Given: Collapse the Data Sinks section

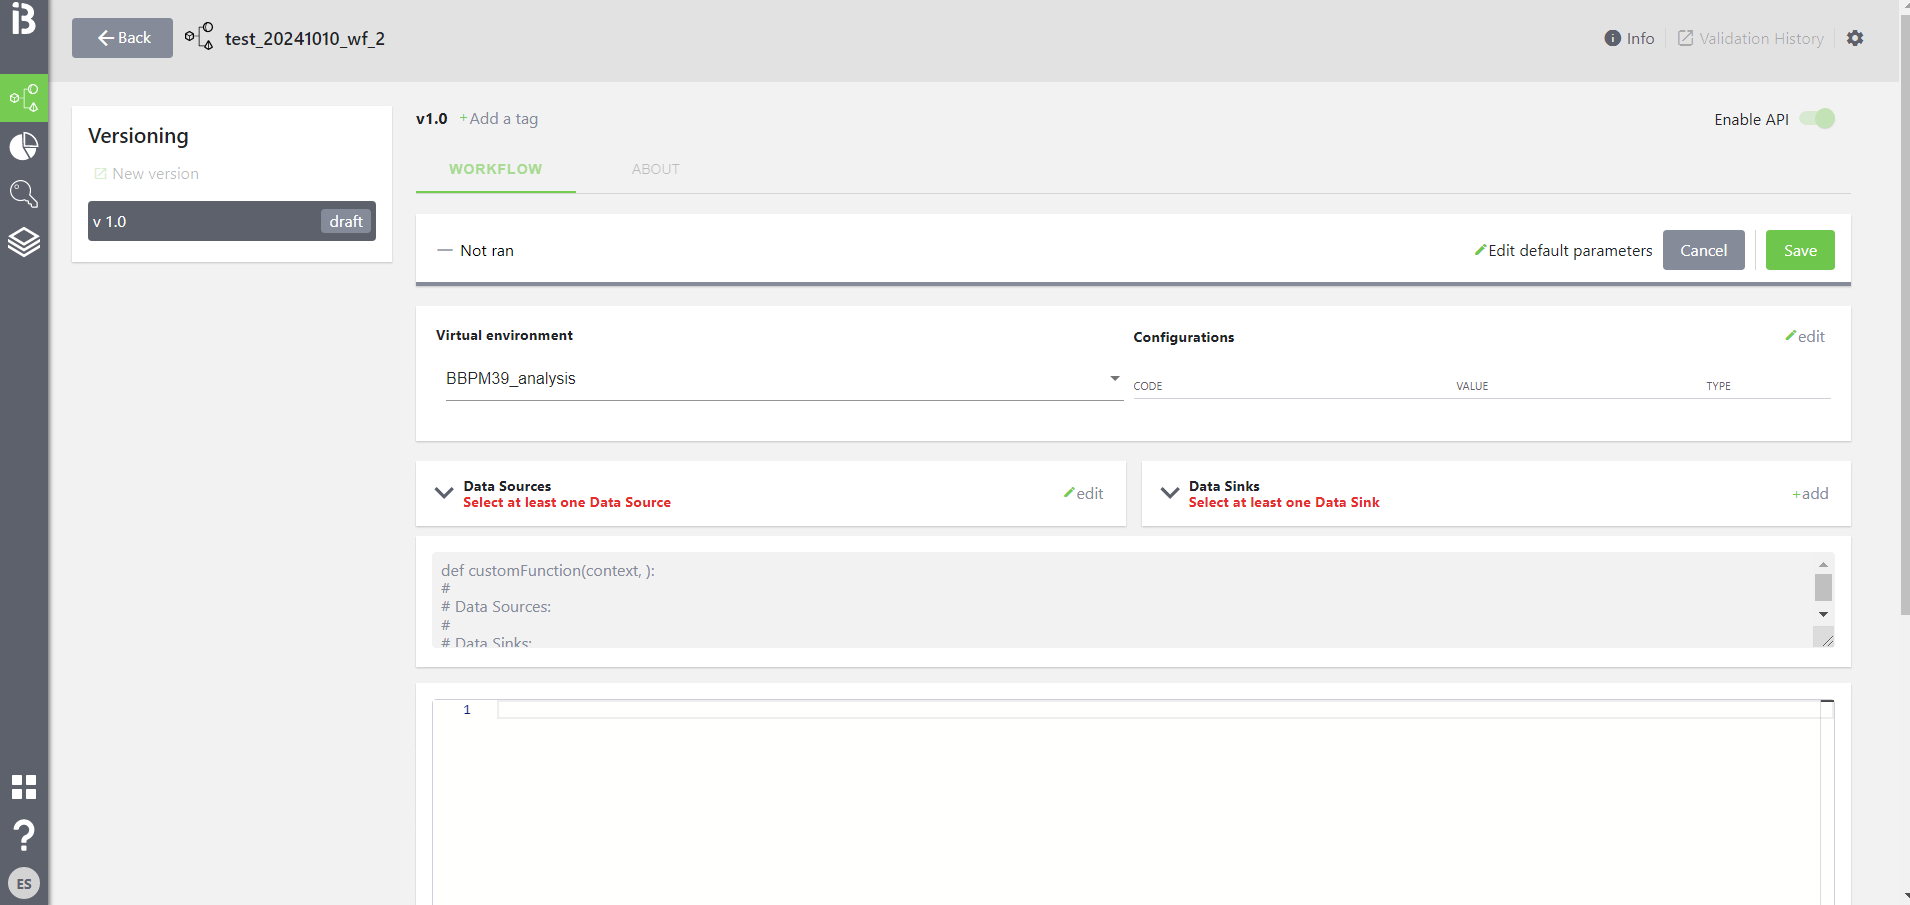Looking at the screenshot, I should coord(1170,493).
